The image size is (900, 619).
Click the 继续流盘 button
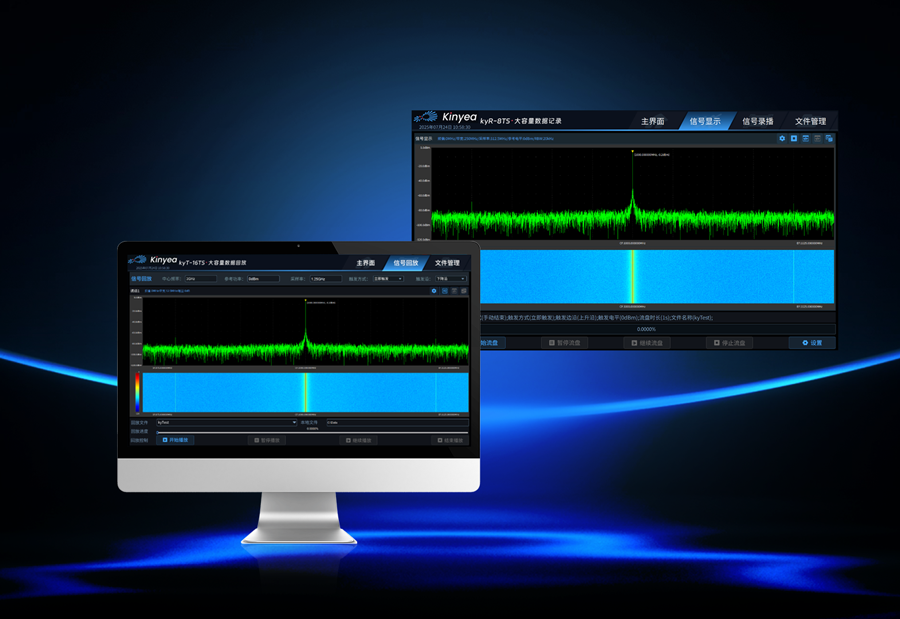(x=647, y=343)
